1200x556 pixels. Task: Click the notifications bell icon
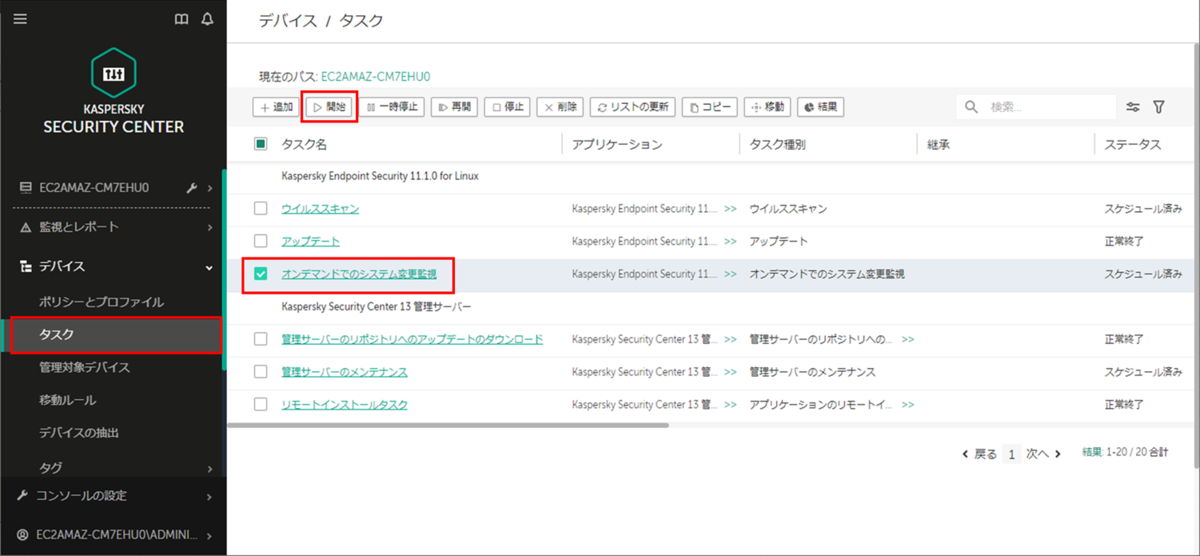[x=207, y=19]
